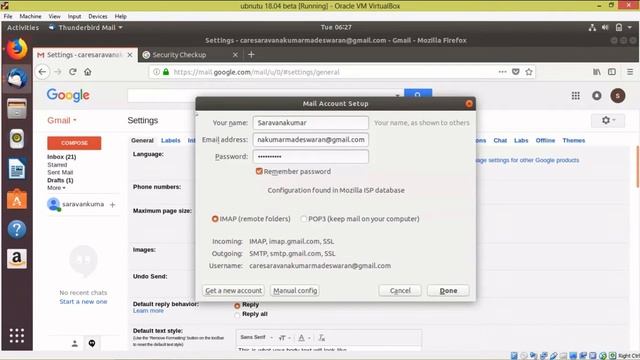
Task: Toggle the Firefox sidebar icon
Action: pyautogui.click(x=612, y=72)
